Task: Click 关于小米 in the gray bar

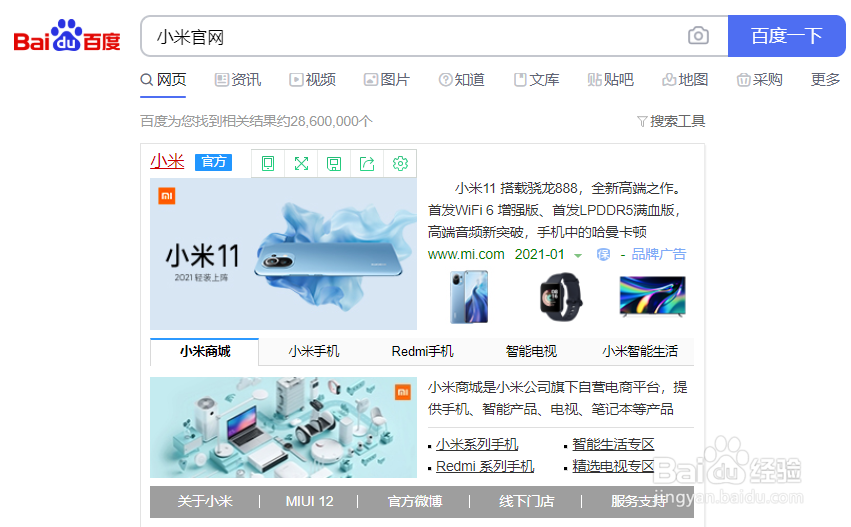Action: 205,501
